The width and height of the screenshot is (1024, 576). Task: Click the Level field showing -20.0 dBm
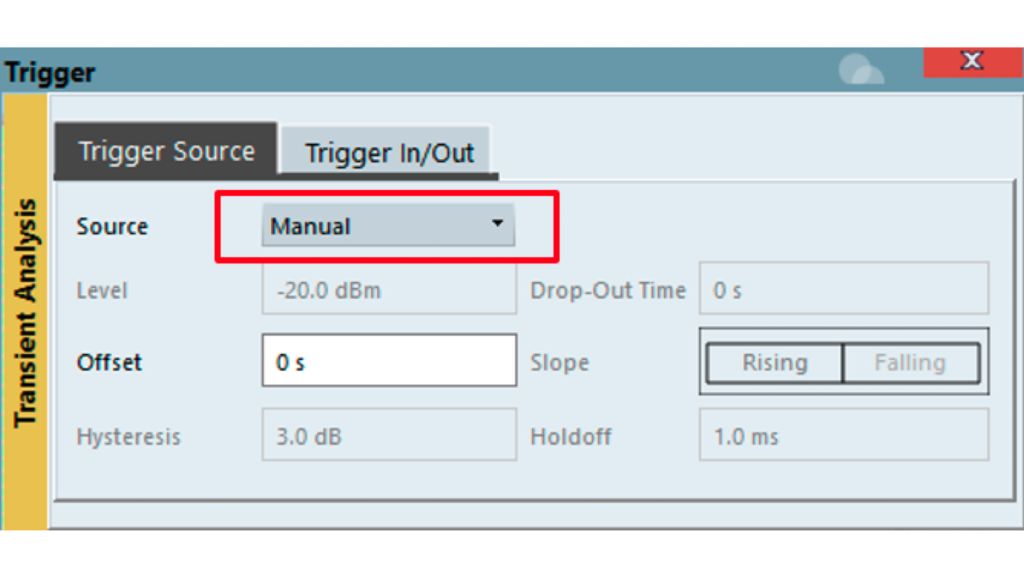pos(388,290)
